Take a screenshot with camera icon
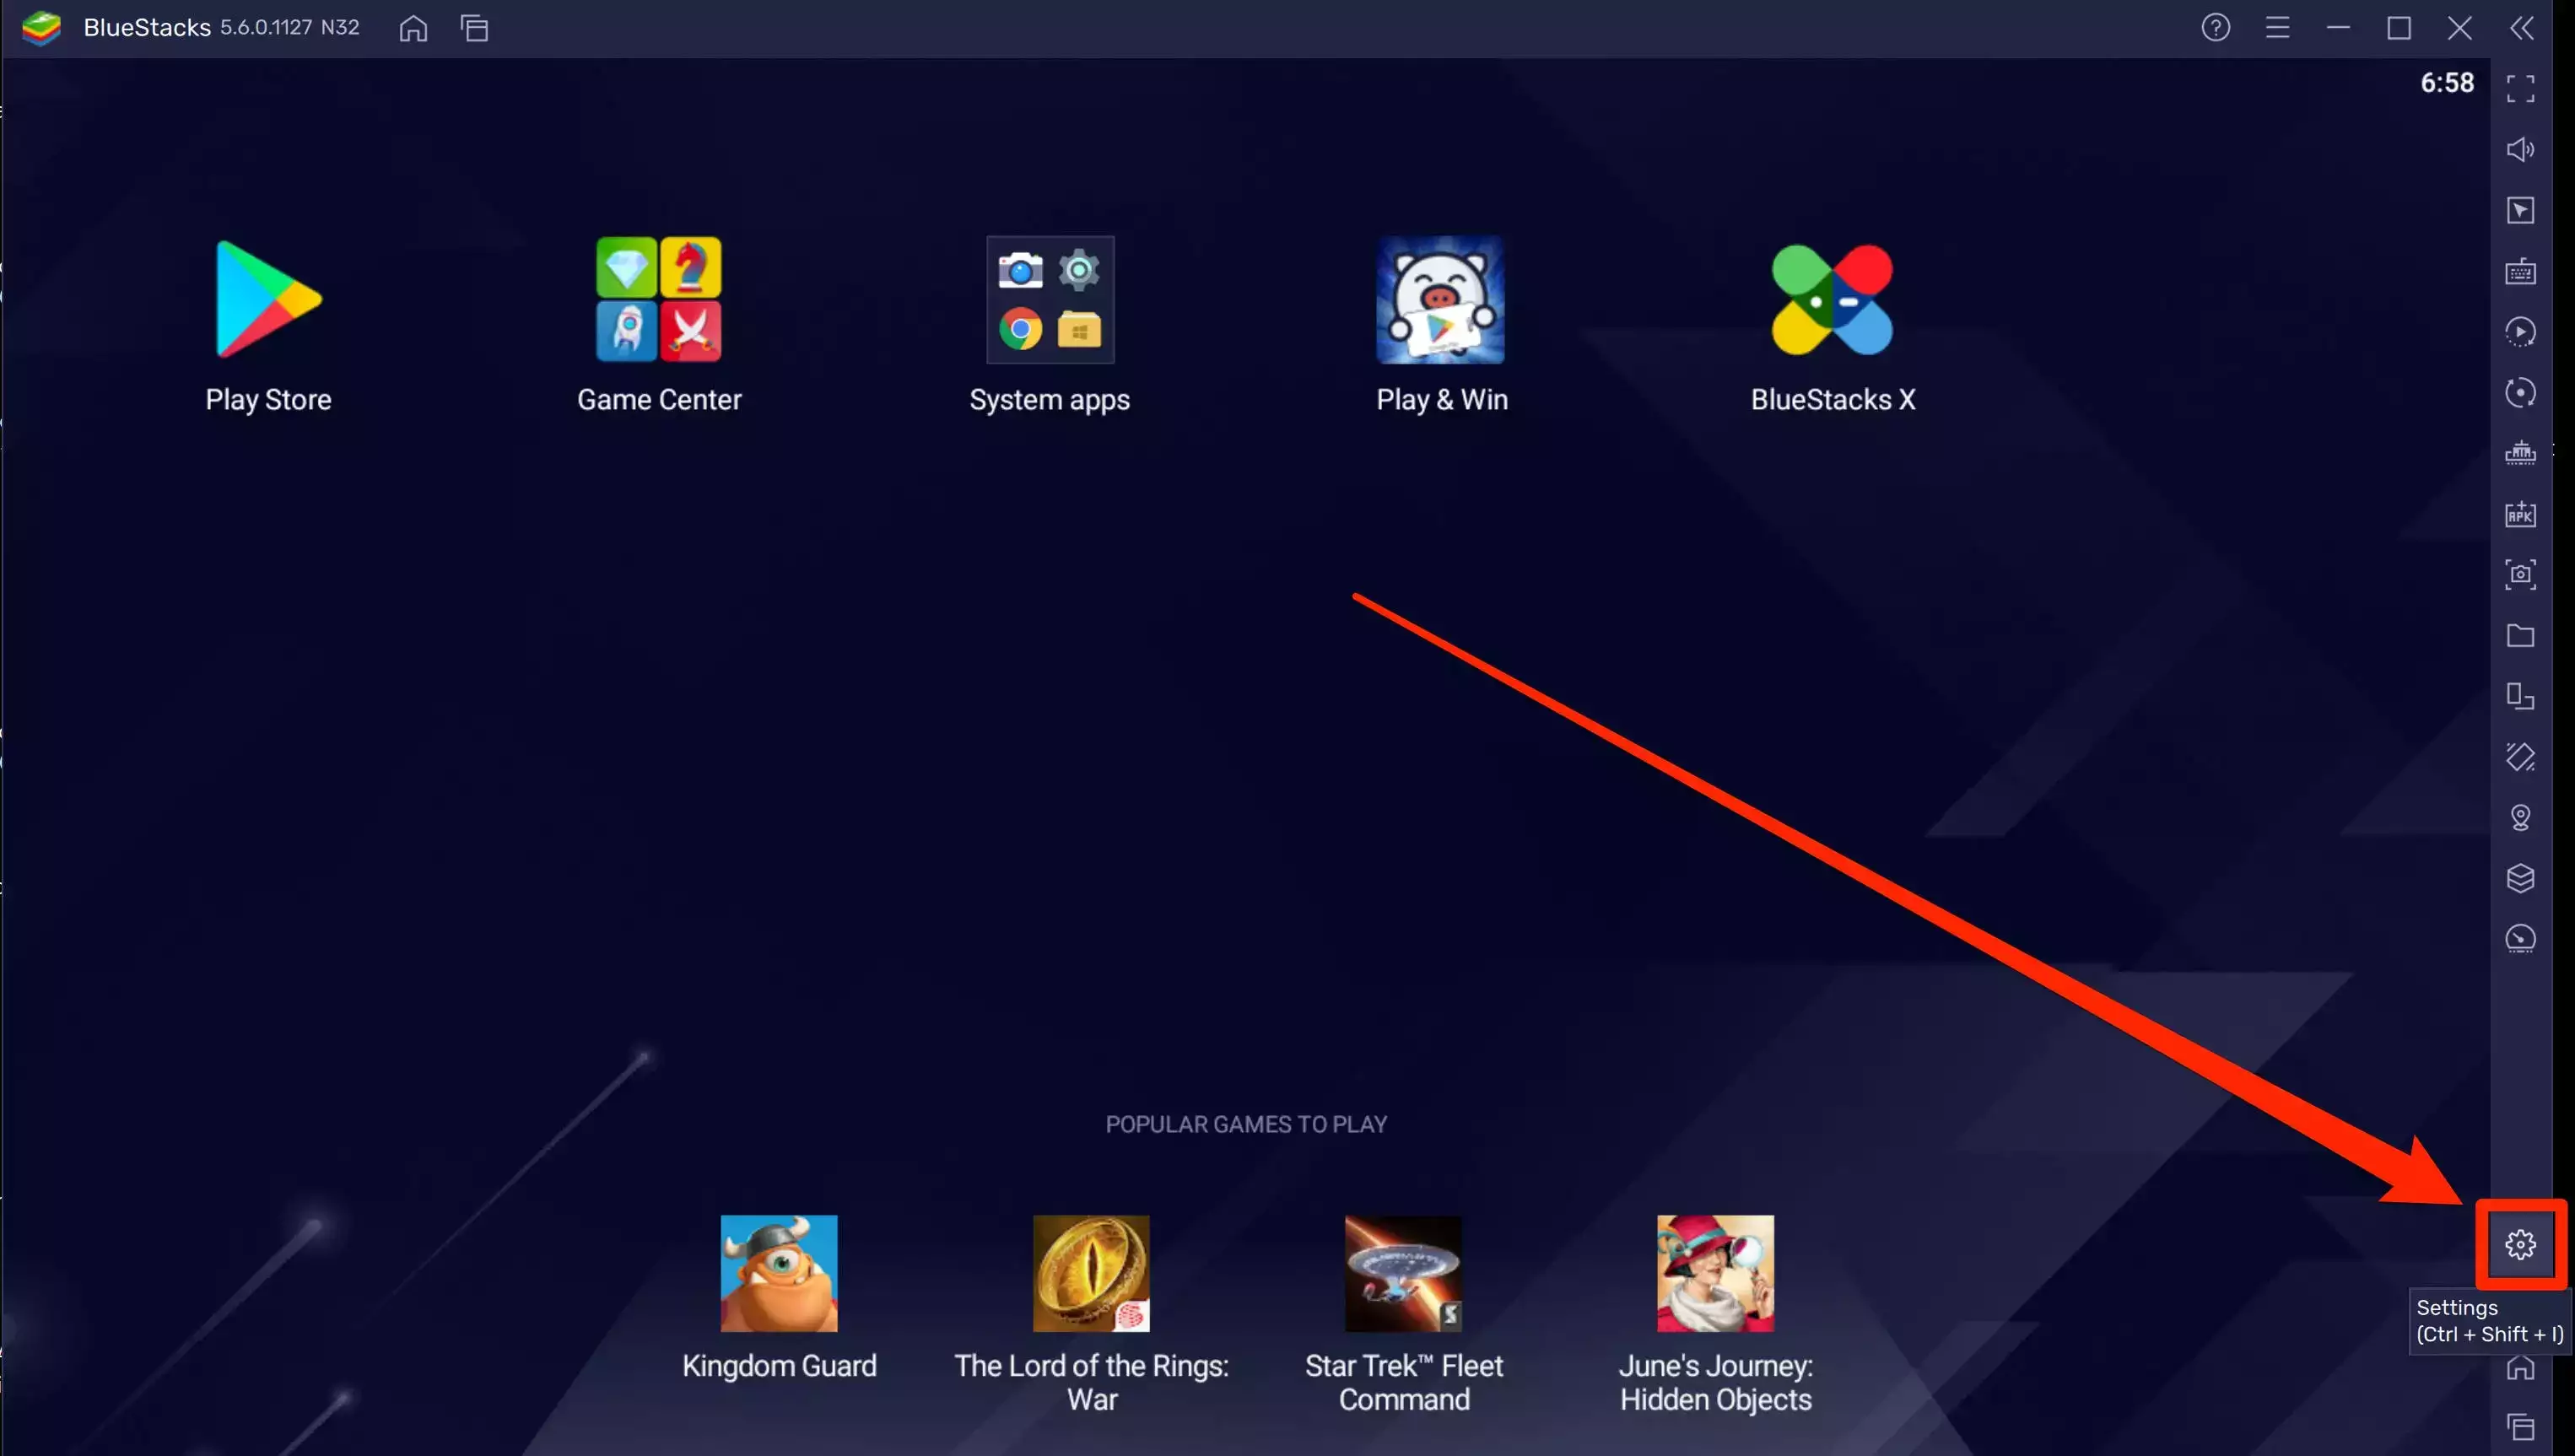Image resolution: width=2575 pixels, height=1456 pixels. click(2520, 575)
